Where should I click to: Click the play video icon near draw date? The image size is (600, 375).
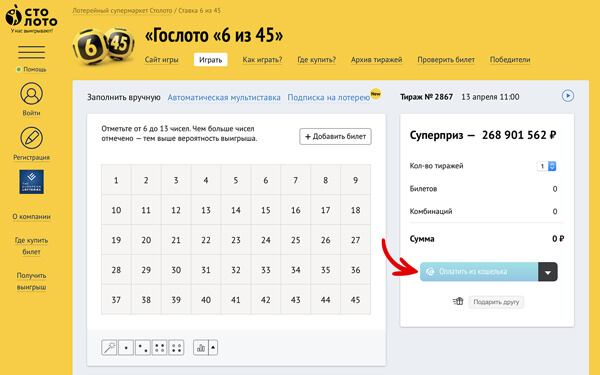tap(568, 96)
